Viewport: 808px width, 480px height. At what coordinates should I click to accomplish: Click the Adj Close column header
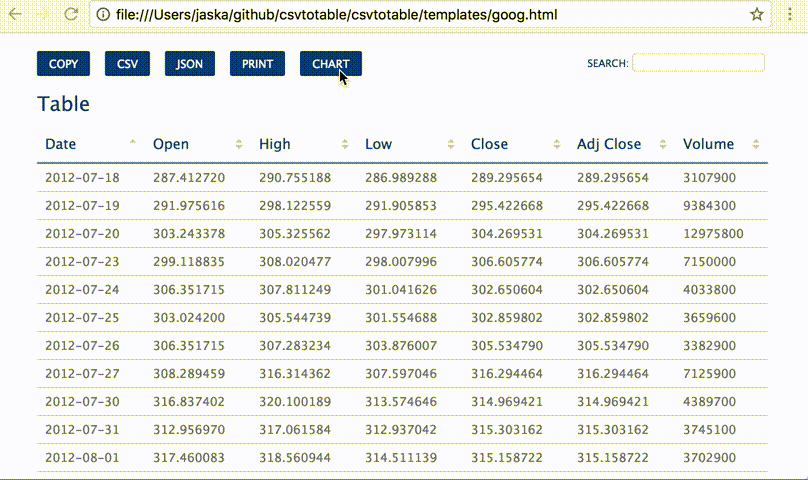[x=609, y=144]
